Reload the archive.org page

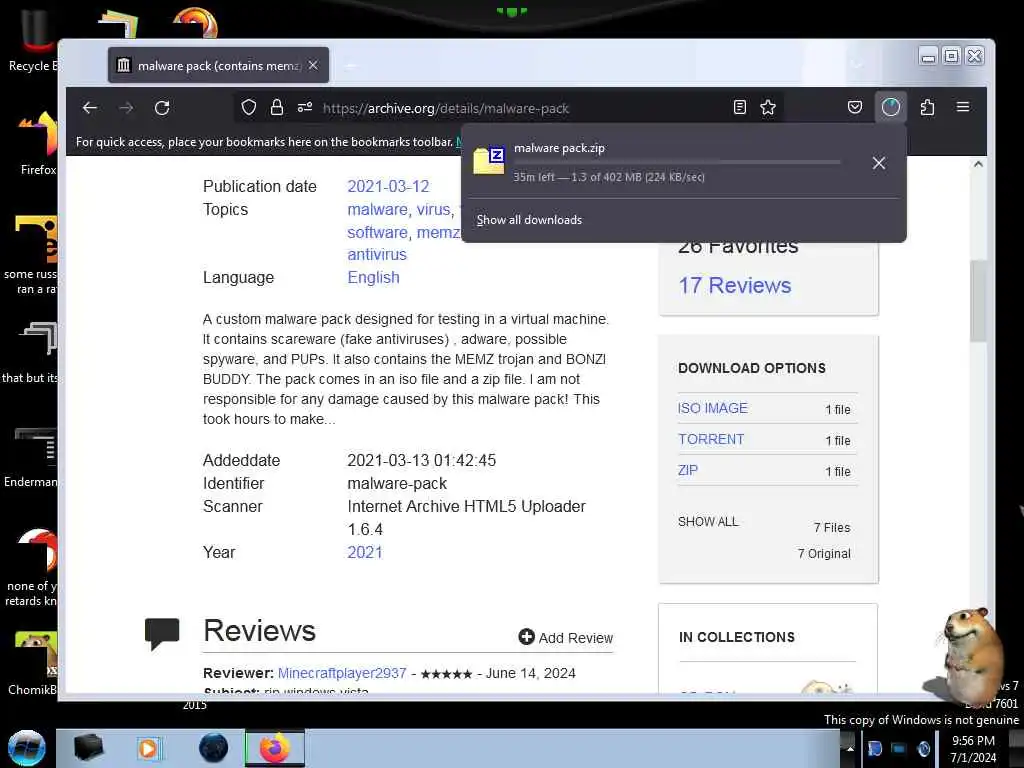(162, 108)
